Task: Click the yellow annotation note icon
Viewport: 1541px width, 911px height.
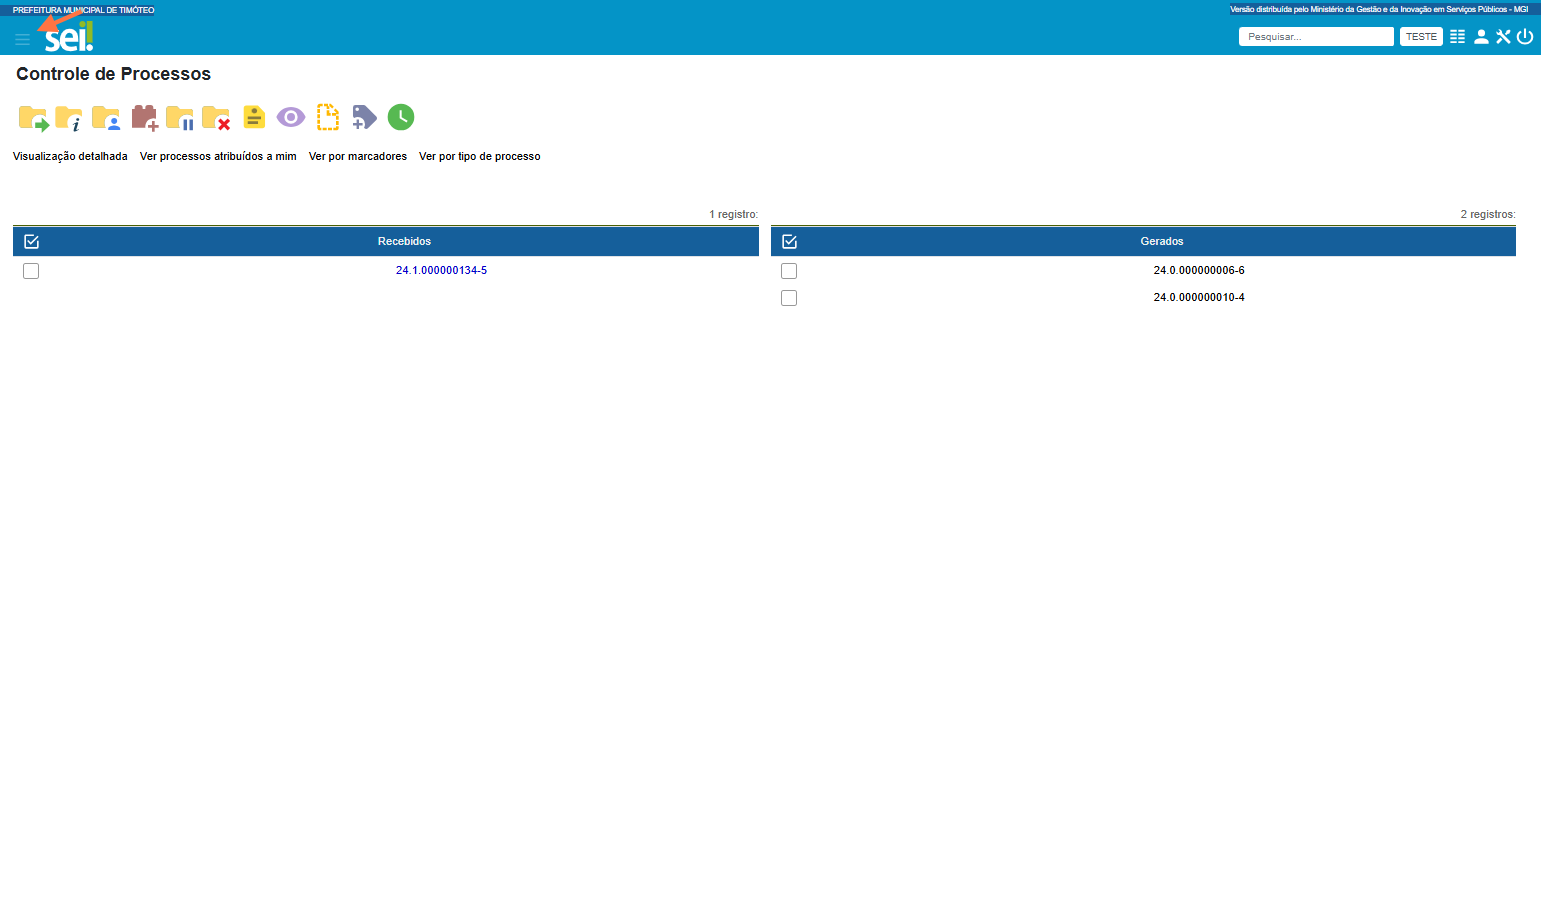Action: (254, 117)
